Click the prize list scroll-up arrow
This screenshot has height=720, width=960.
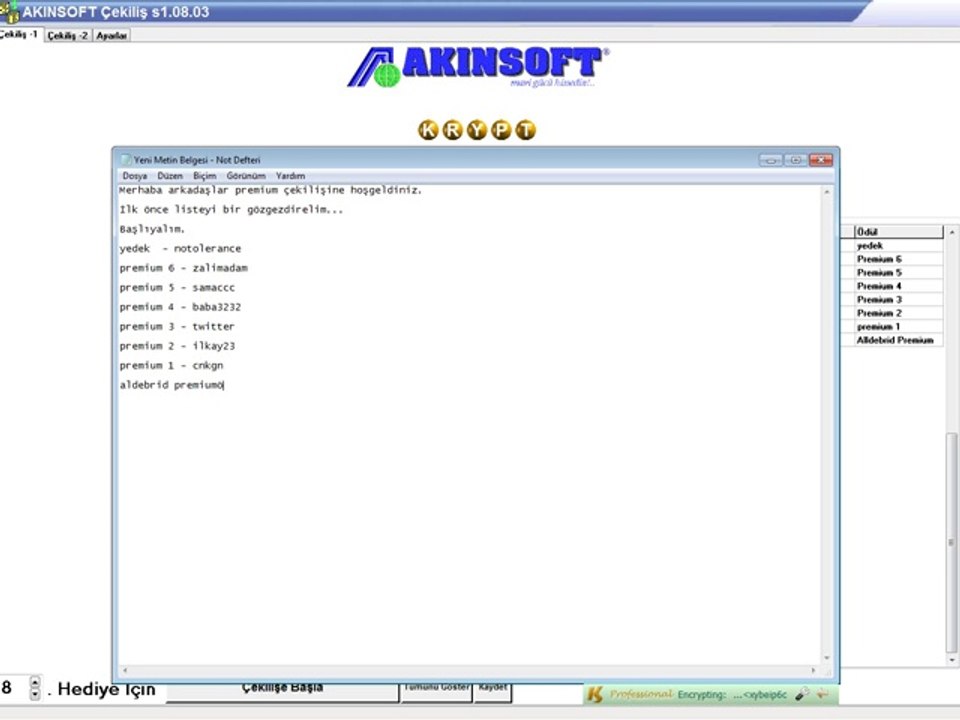click(x=952, y=233)
